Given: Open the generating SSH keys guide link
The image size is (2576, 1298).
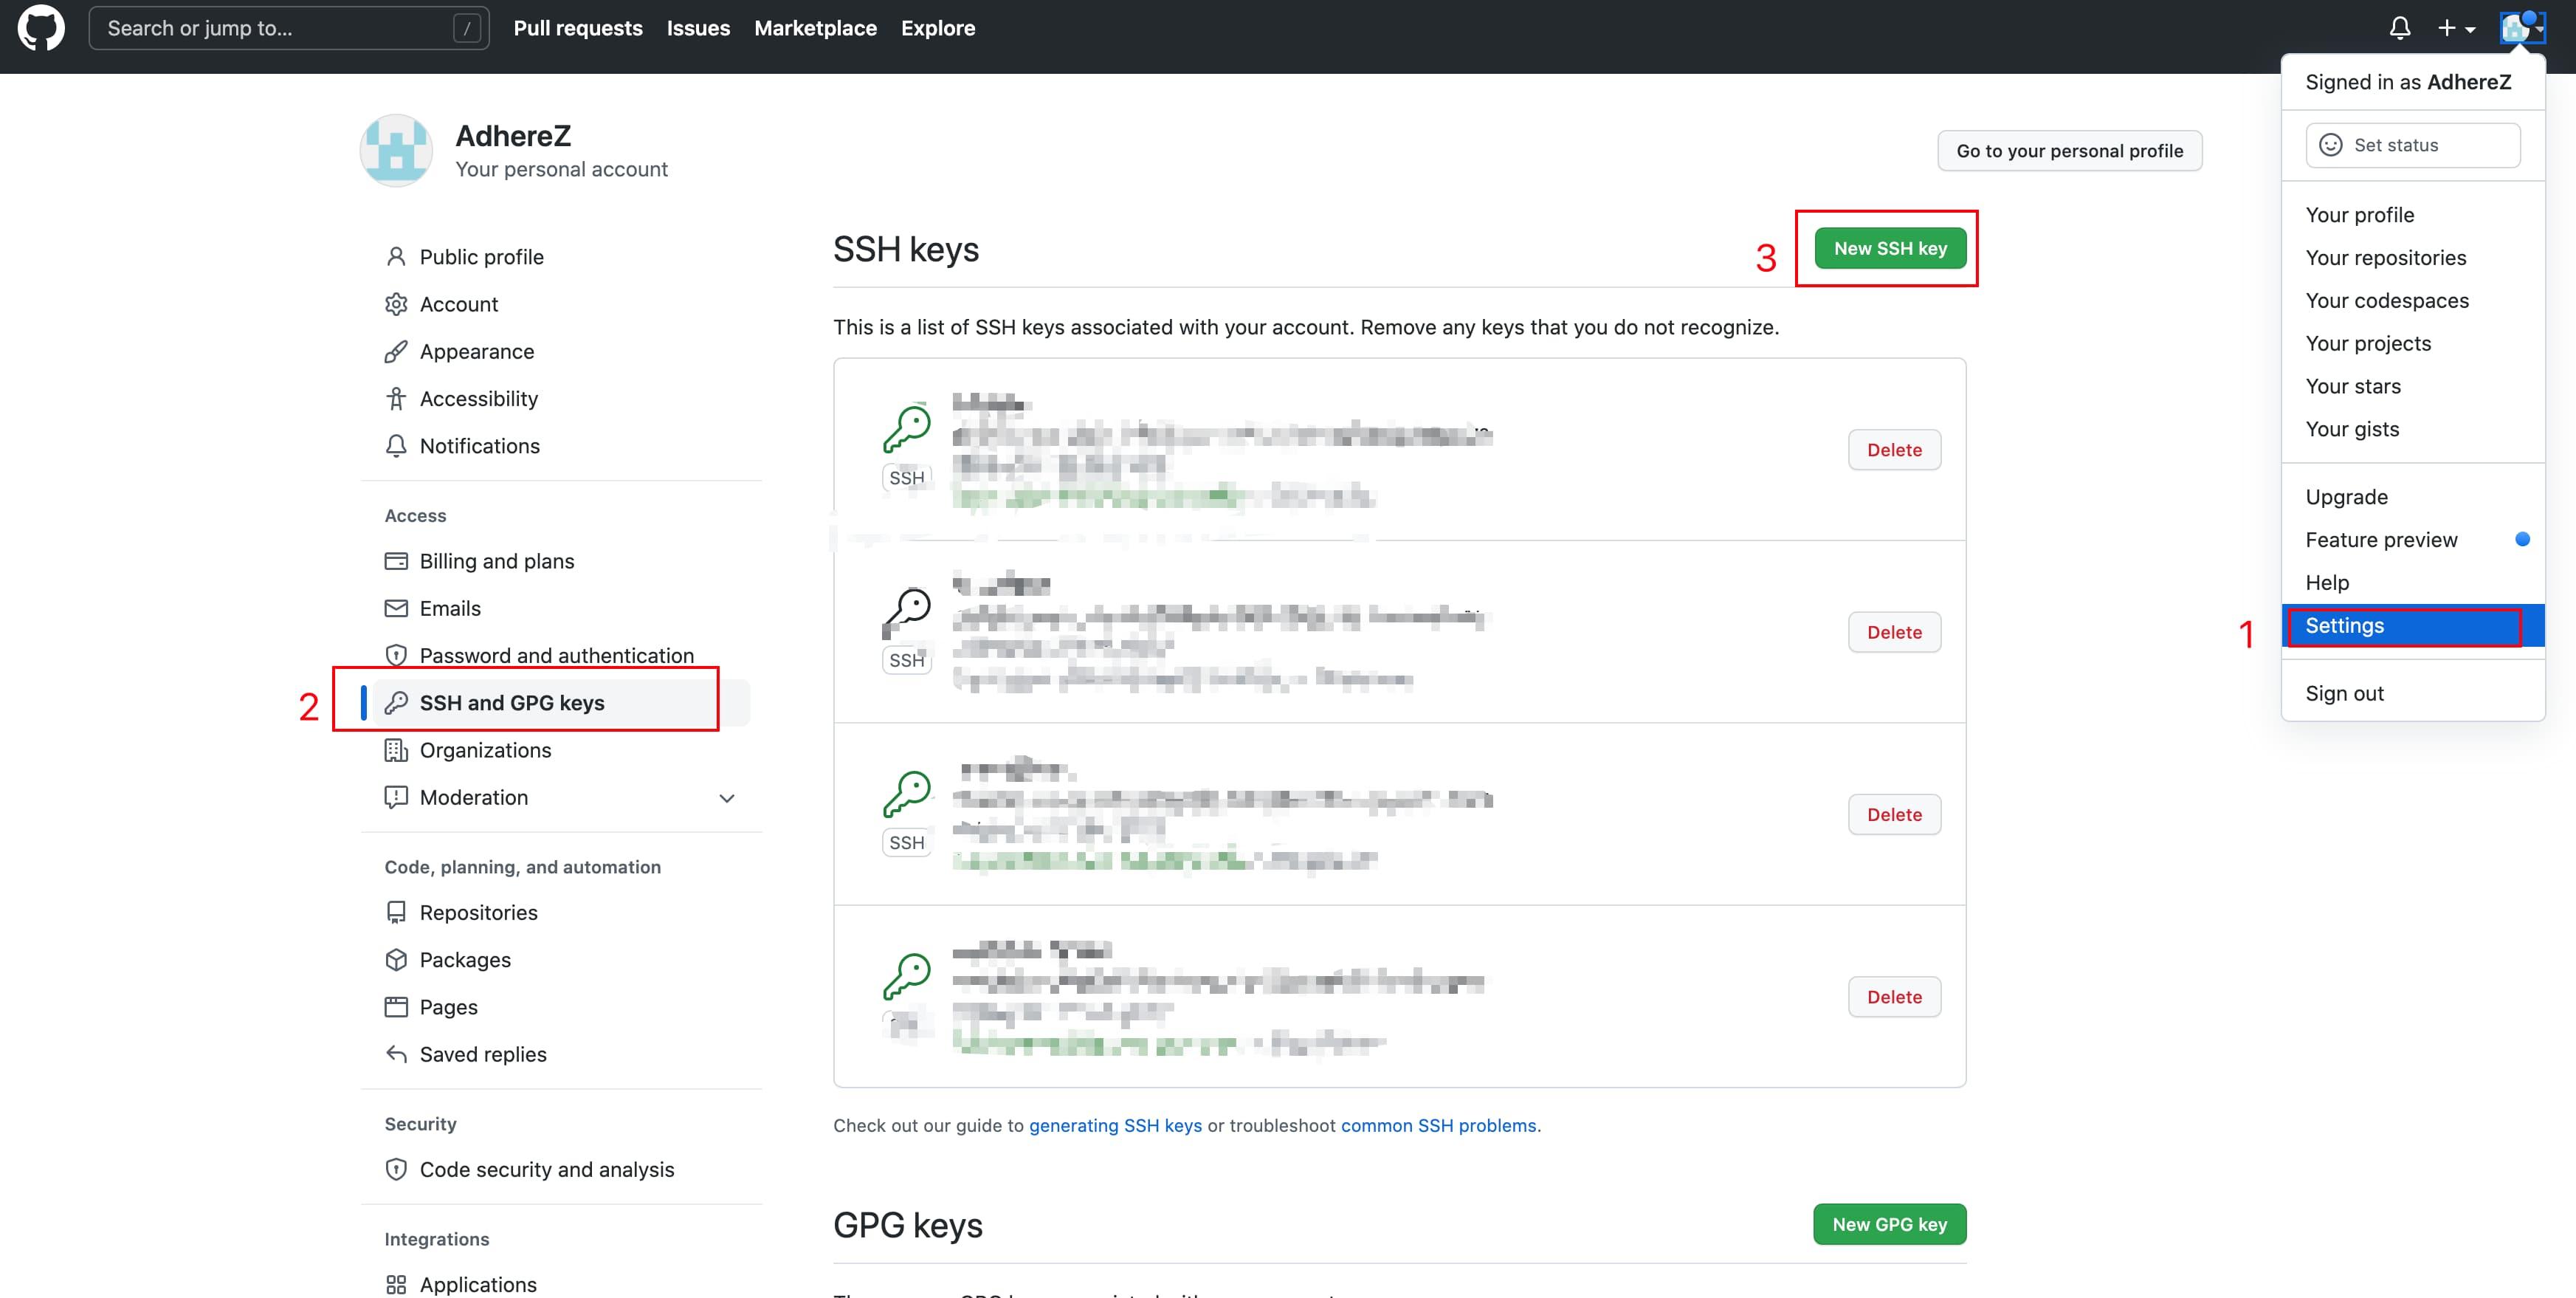Looking at the screenshot, I should [1115, 1125].
